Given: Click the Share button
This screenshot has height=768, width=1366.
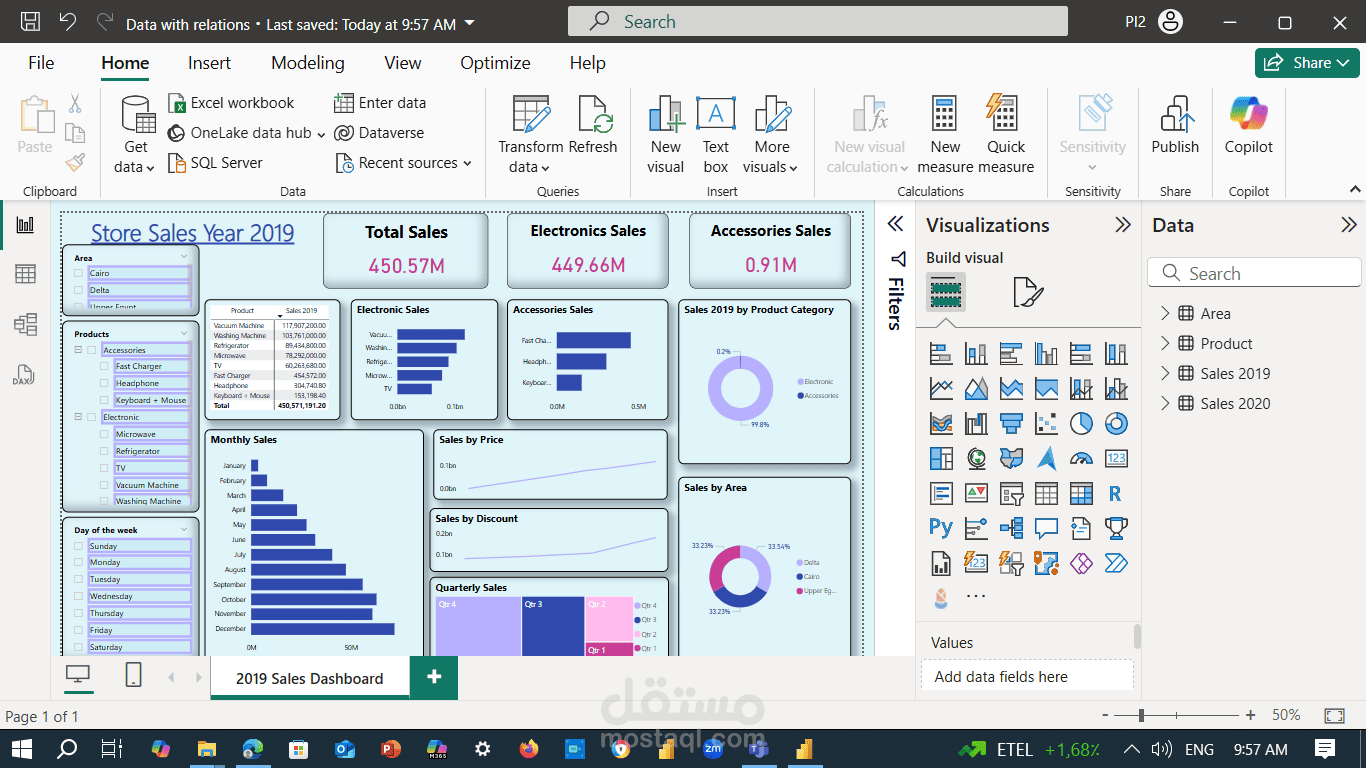Looking at the screenshot, I should (1307, 63).
